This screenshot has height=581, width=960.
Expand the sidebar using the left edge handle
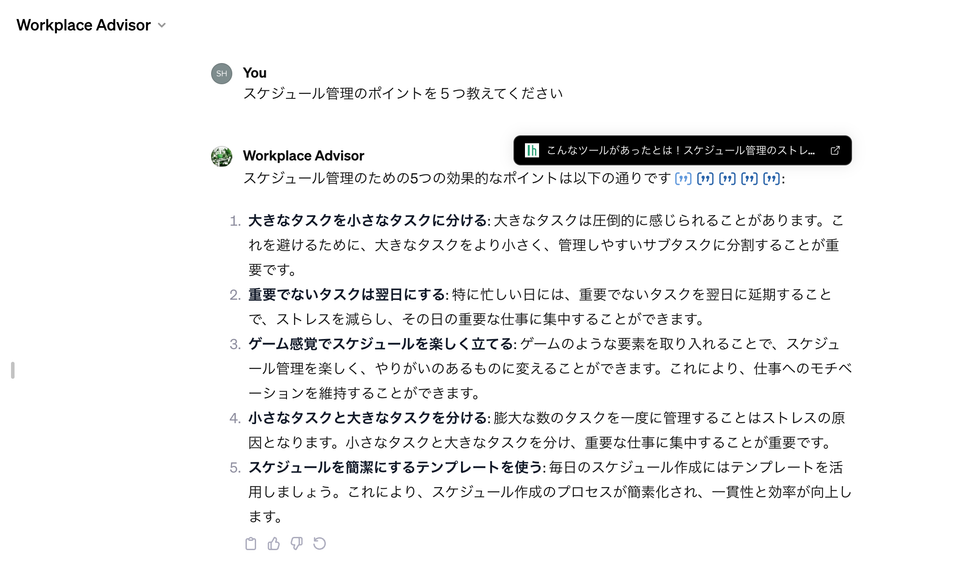click(12, 370)
